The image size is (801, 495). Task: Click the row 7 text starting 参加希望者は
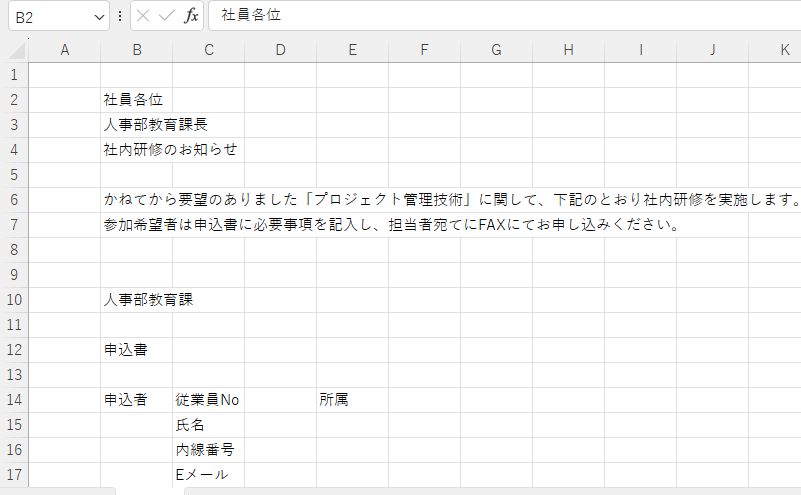pos(391,225)
